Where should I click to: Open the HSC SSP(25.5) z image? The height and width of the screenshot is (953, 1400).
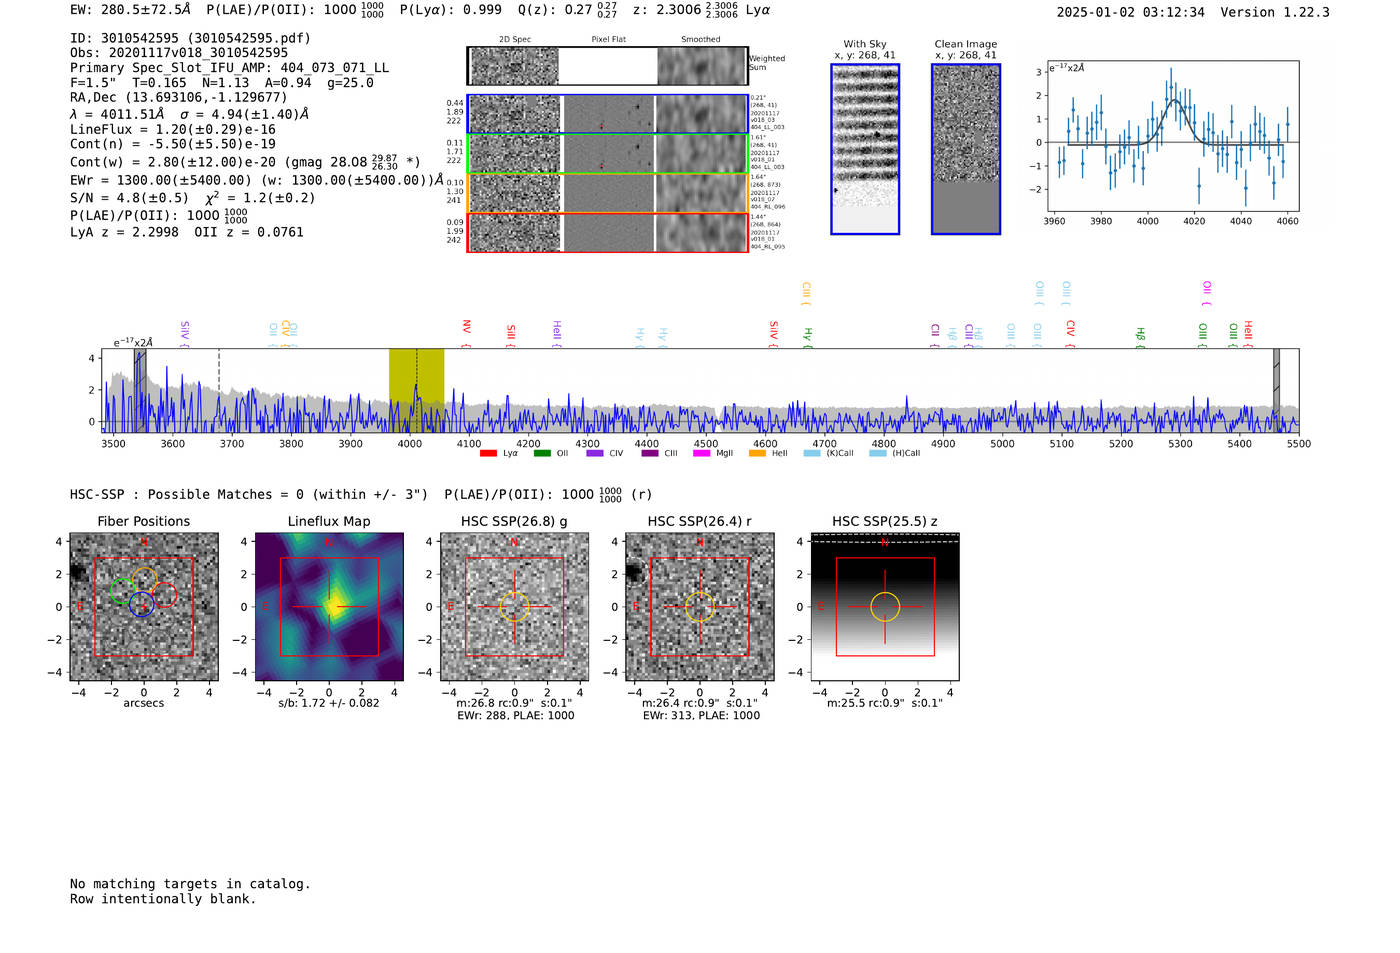(x=885, y=606)
